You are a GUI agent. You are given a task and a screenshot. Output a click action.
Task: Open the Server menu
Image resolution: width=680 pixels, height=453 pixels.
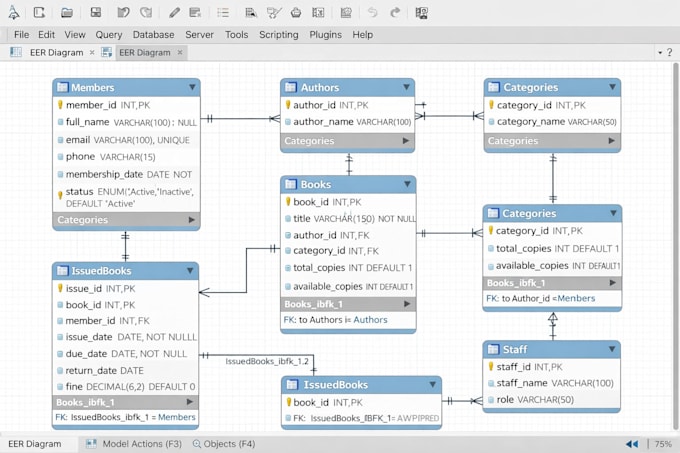click(x=199, y=35)
